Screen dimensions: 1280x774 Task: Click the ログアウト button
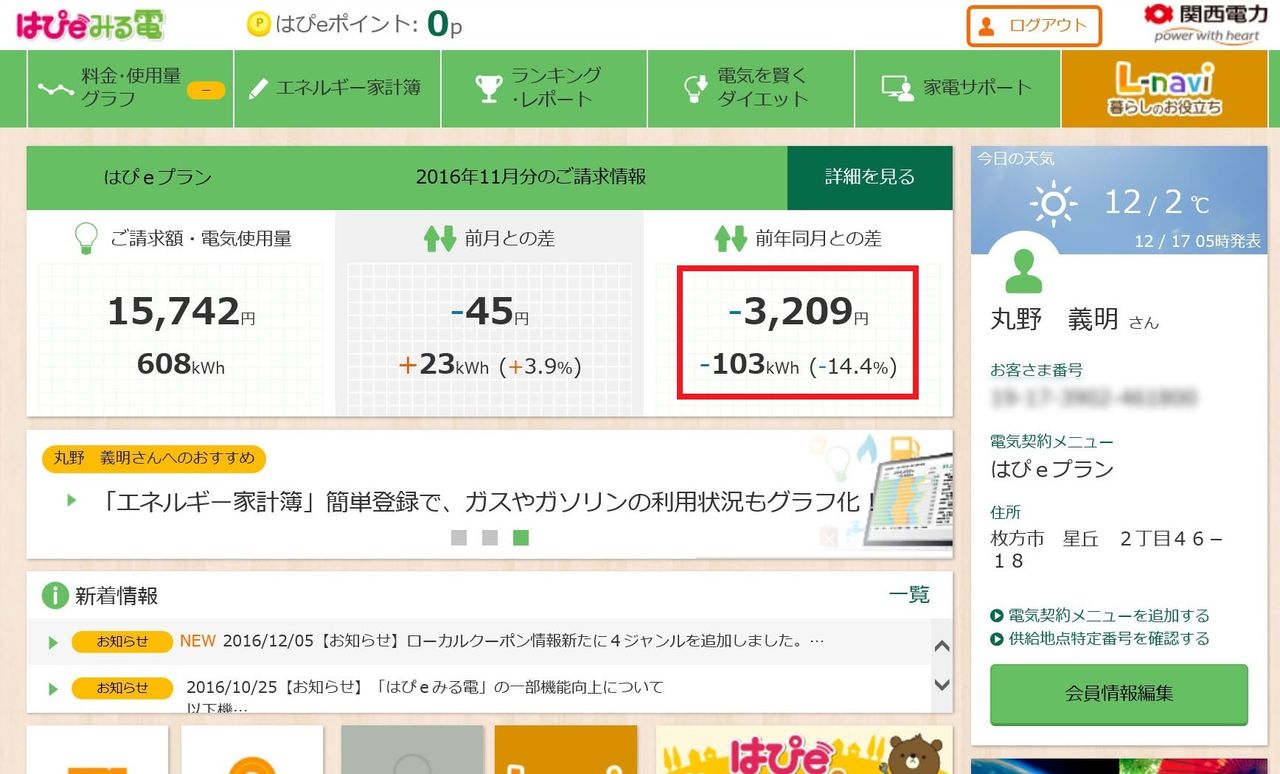(x=1034, y=26)
